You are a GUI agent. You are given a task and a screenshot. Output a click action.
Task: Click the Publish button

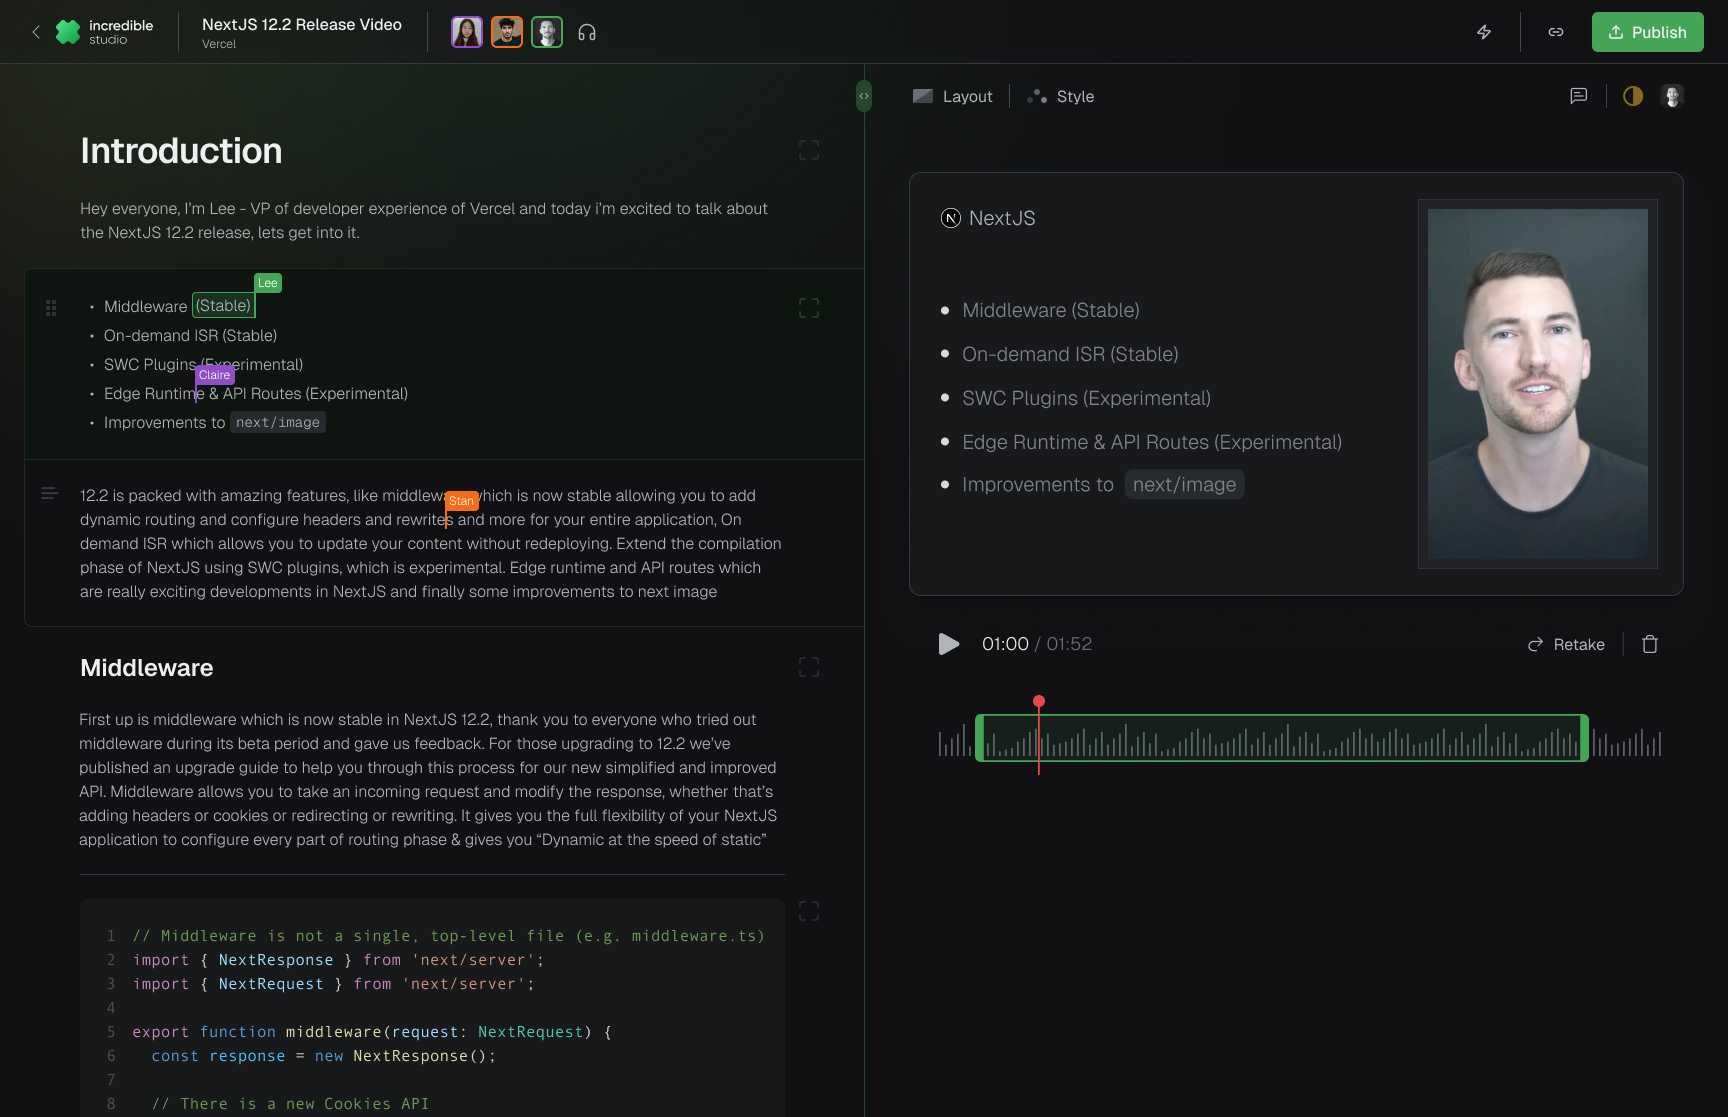(1647, 32)
